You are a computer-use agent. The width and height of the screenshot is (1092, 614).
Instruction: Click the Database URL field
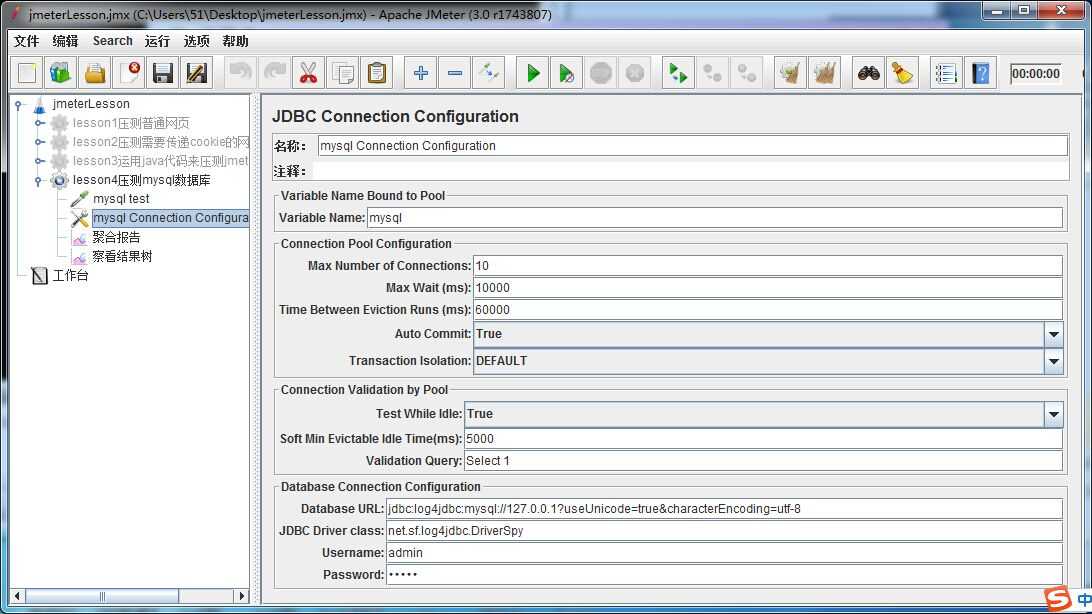[x=724, y=509]
